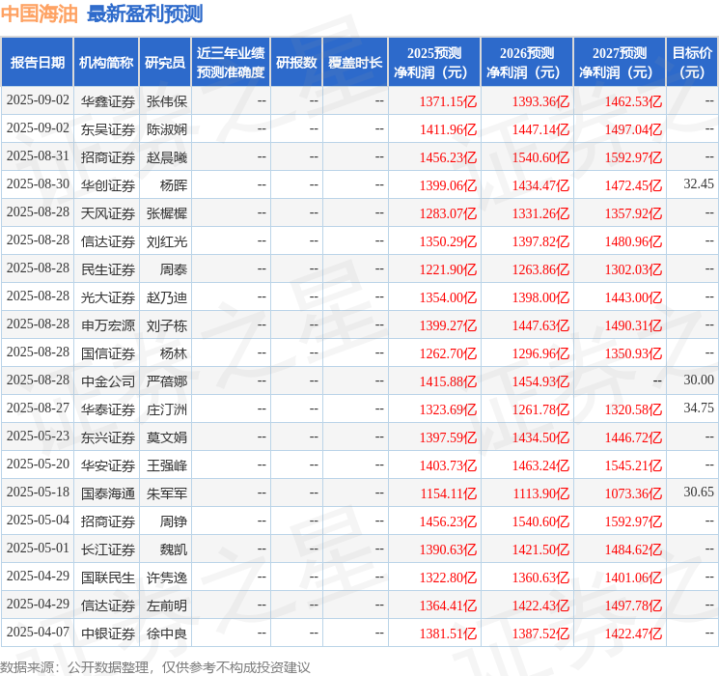Image resolution: width=719 pixels, height=676 pixels.
Task: Select the 国信证券 institution cell
Action: (x=108, y=354)
